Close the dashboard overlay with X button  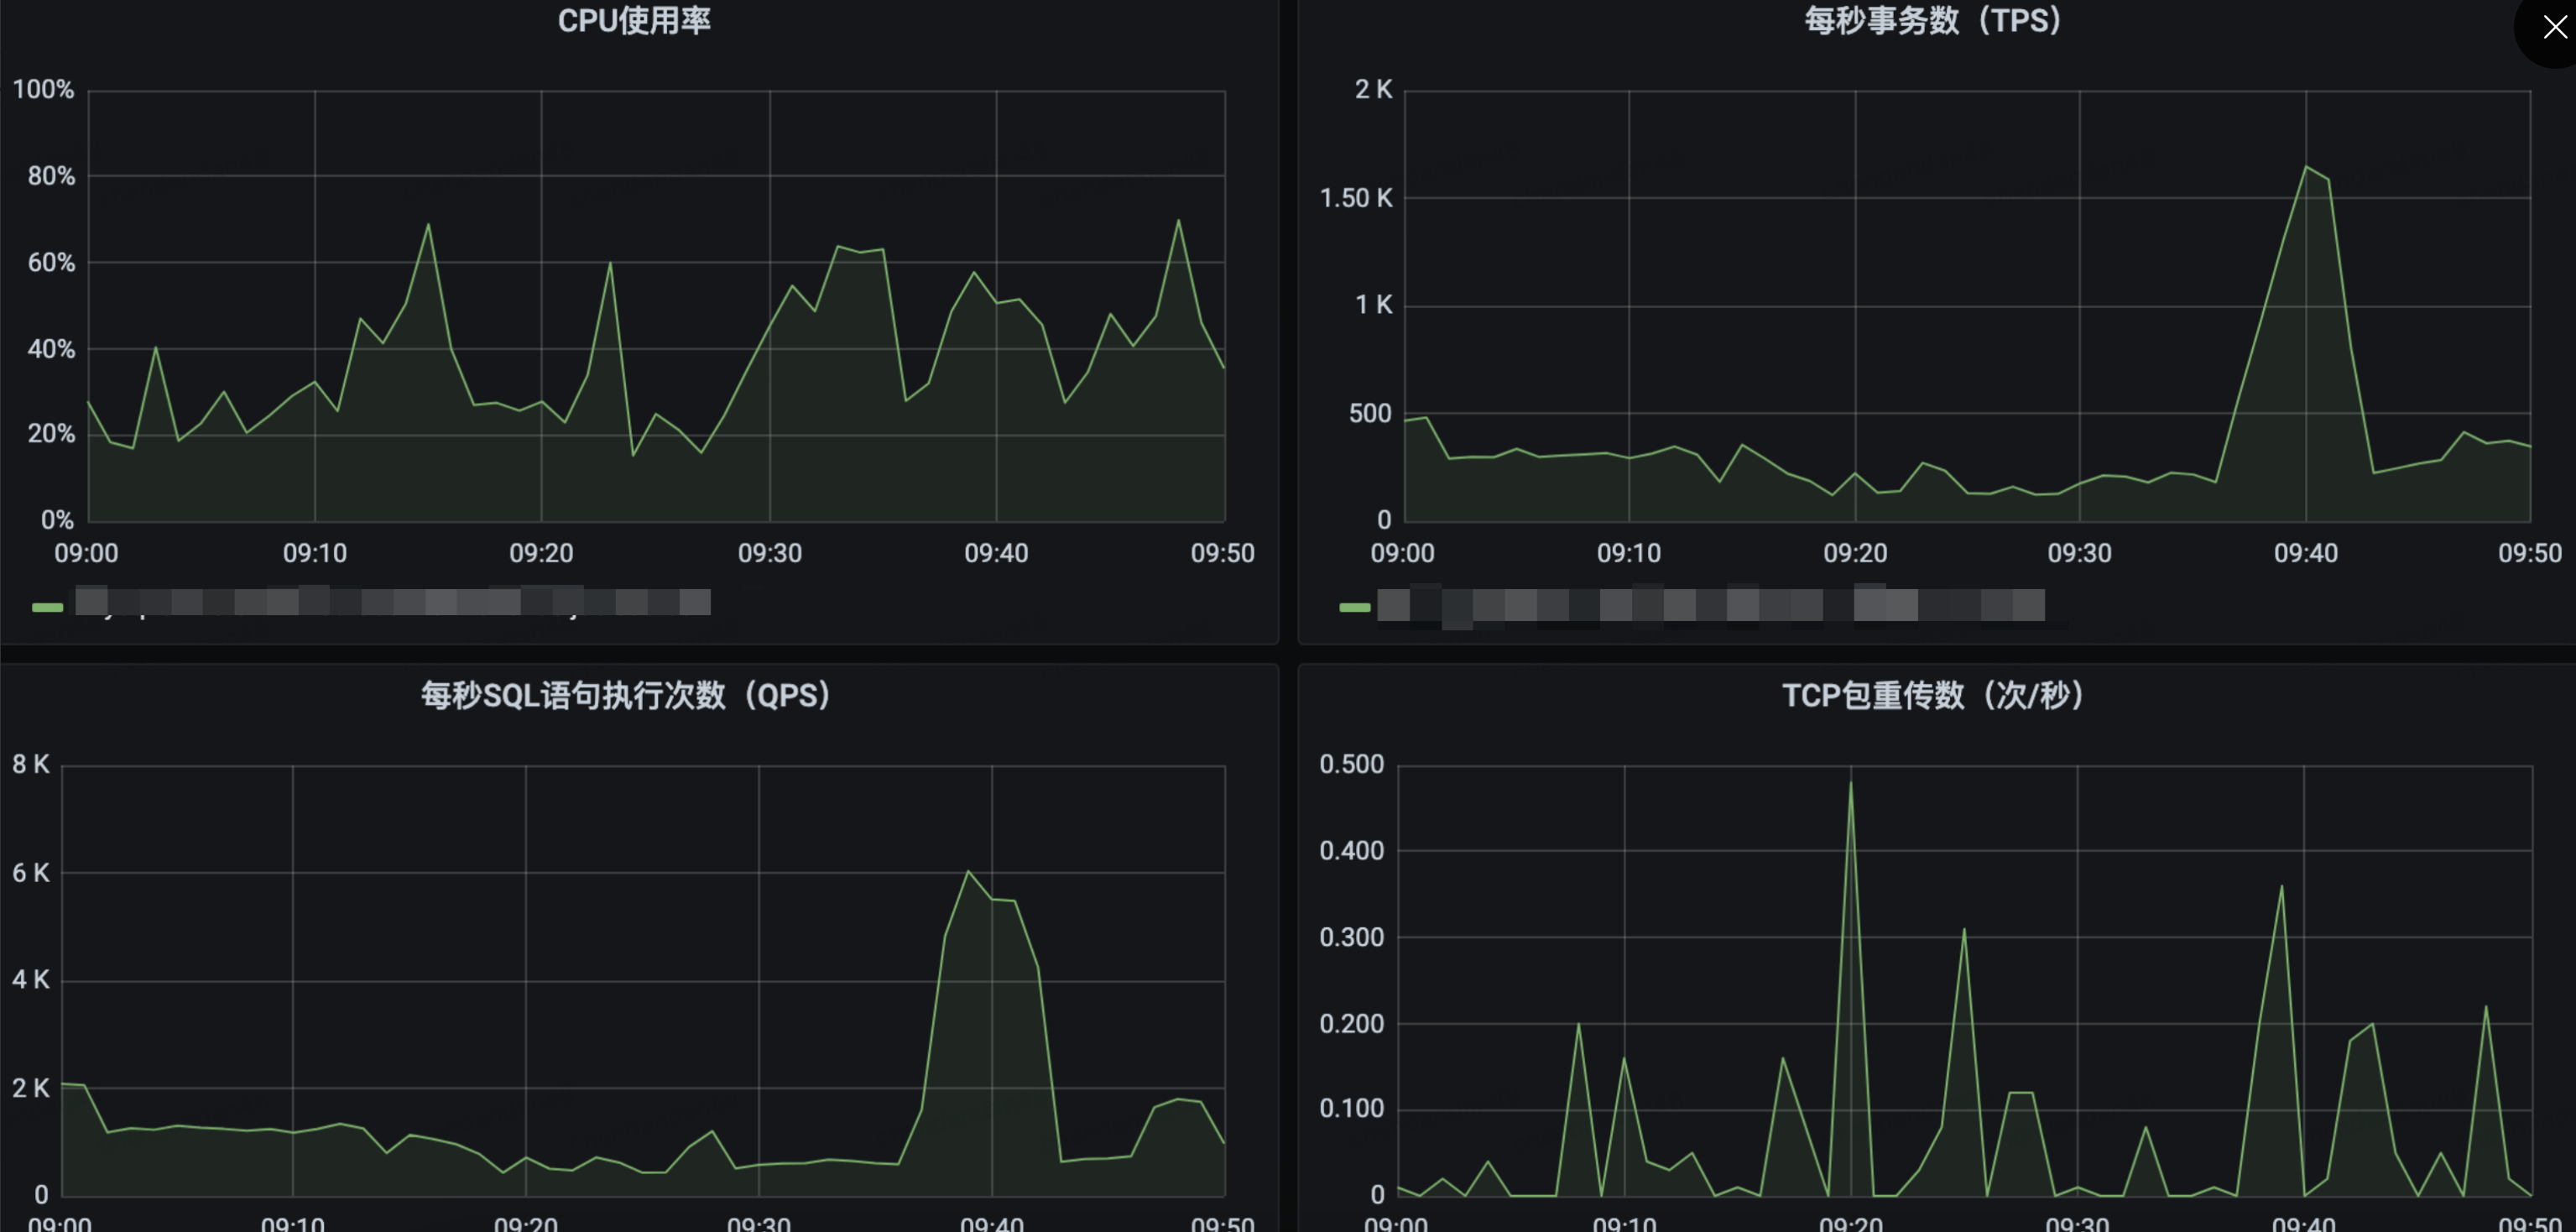click(2554, 27)
